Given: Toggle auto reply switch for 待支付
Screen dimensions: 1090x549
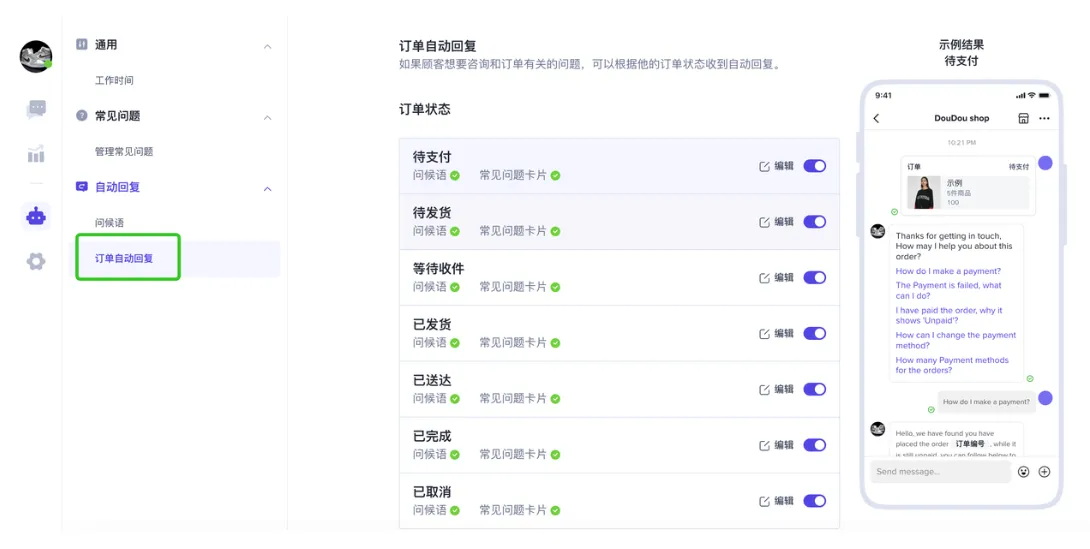Looking at the screenshot, I should [815, 166].
